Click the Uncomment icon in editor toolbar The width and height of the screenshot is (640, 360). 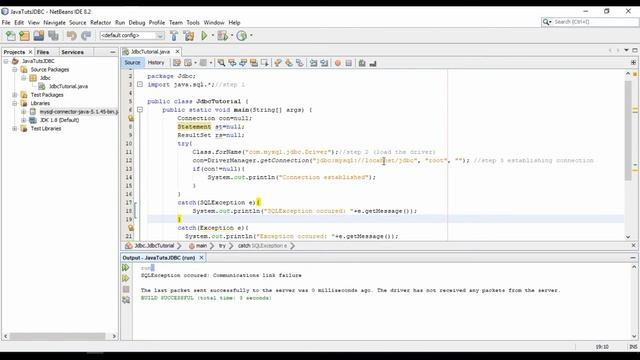[x=373, y=63]
